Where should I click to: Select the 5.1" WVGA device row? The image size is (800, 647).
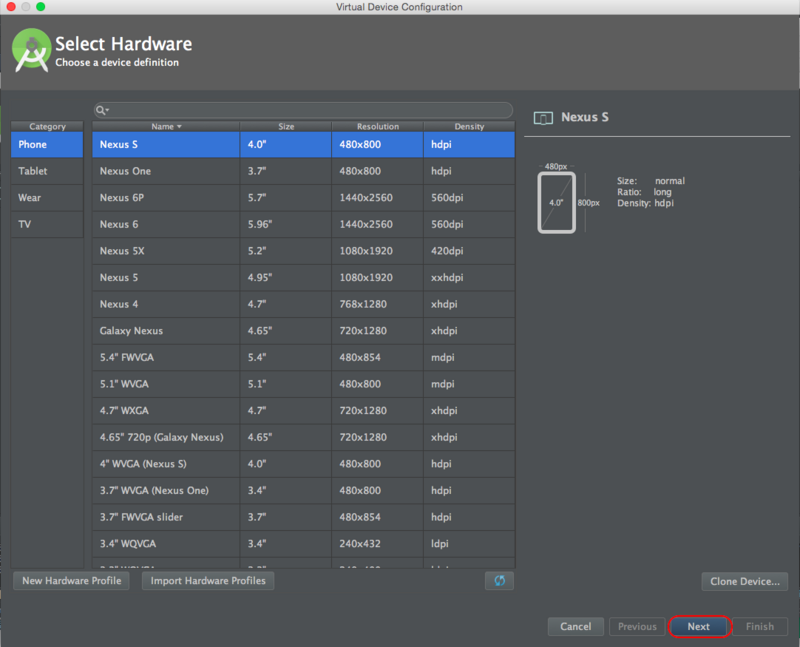click(304, 384)
